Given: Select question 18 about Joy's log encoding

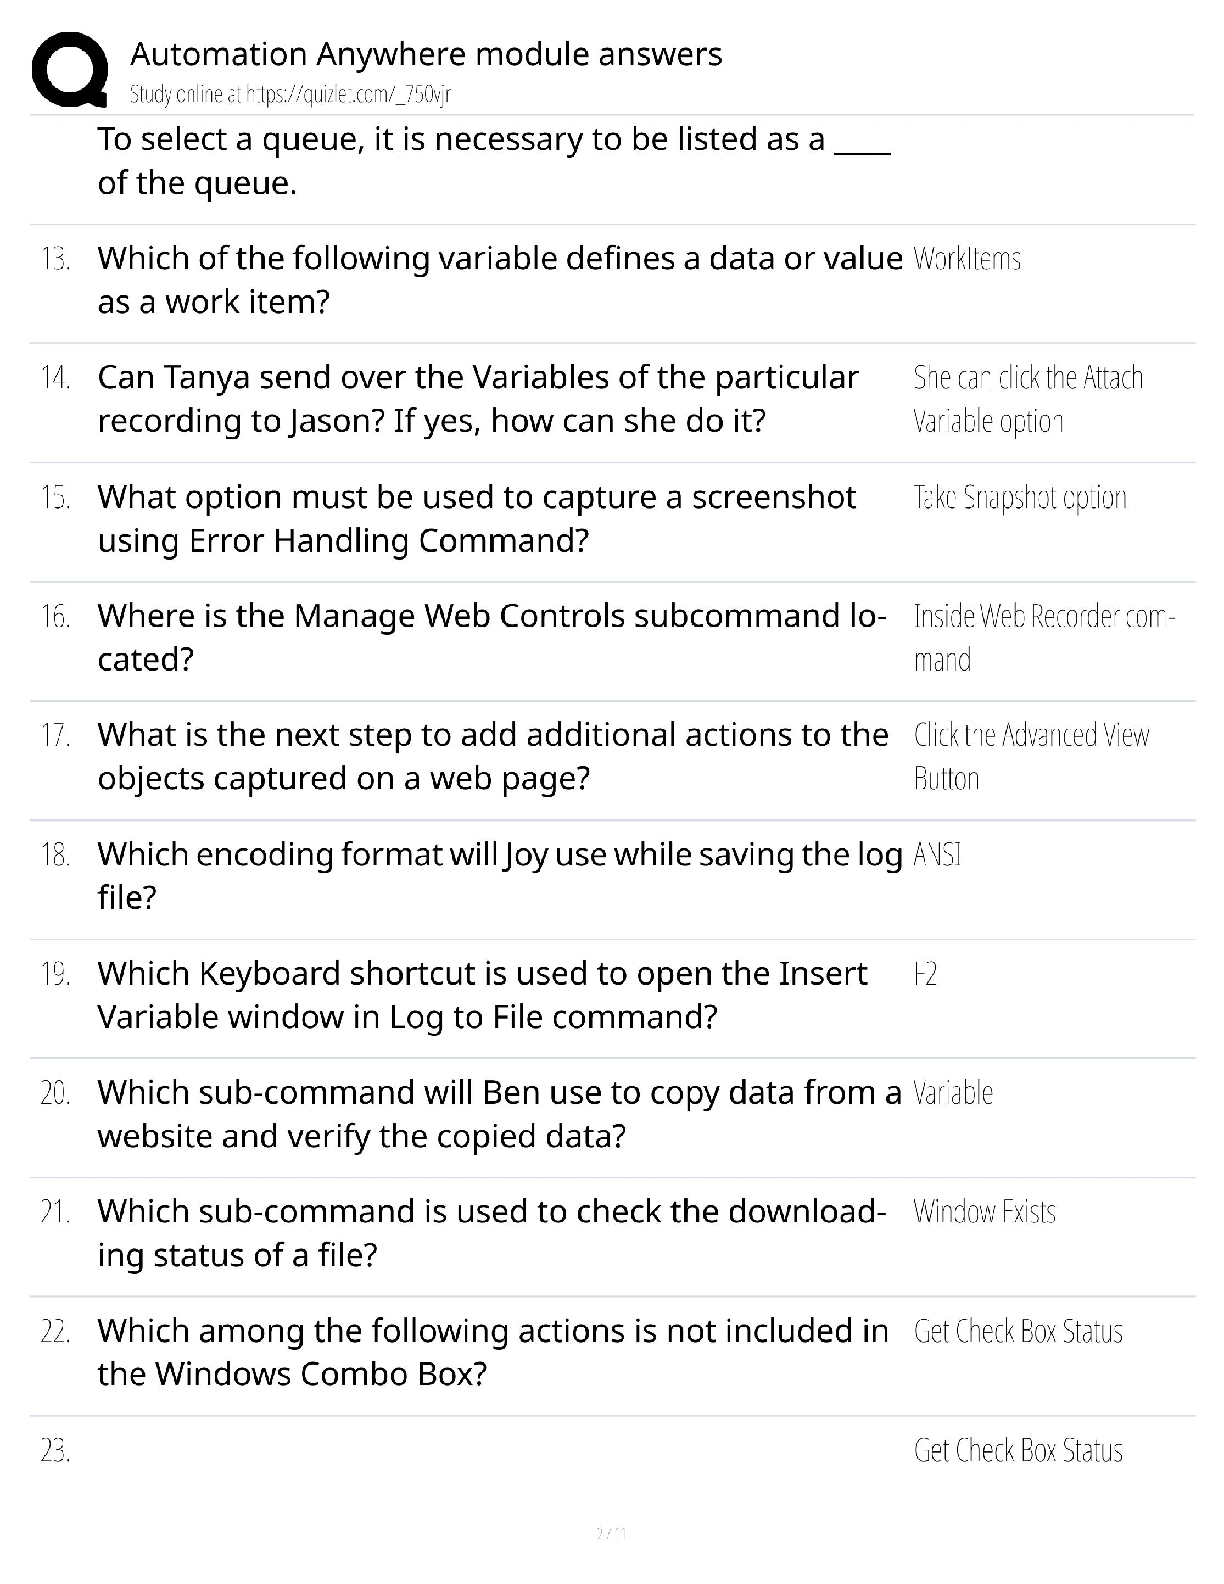Looking at the screenshot, I should pos(500,876).
